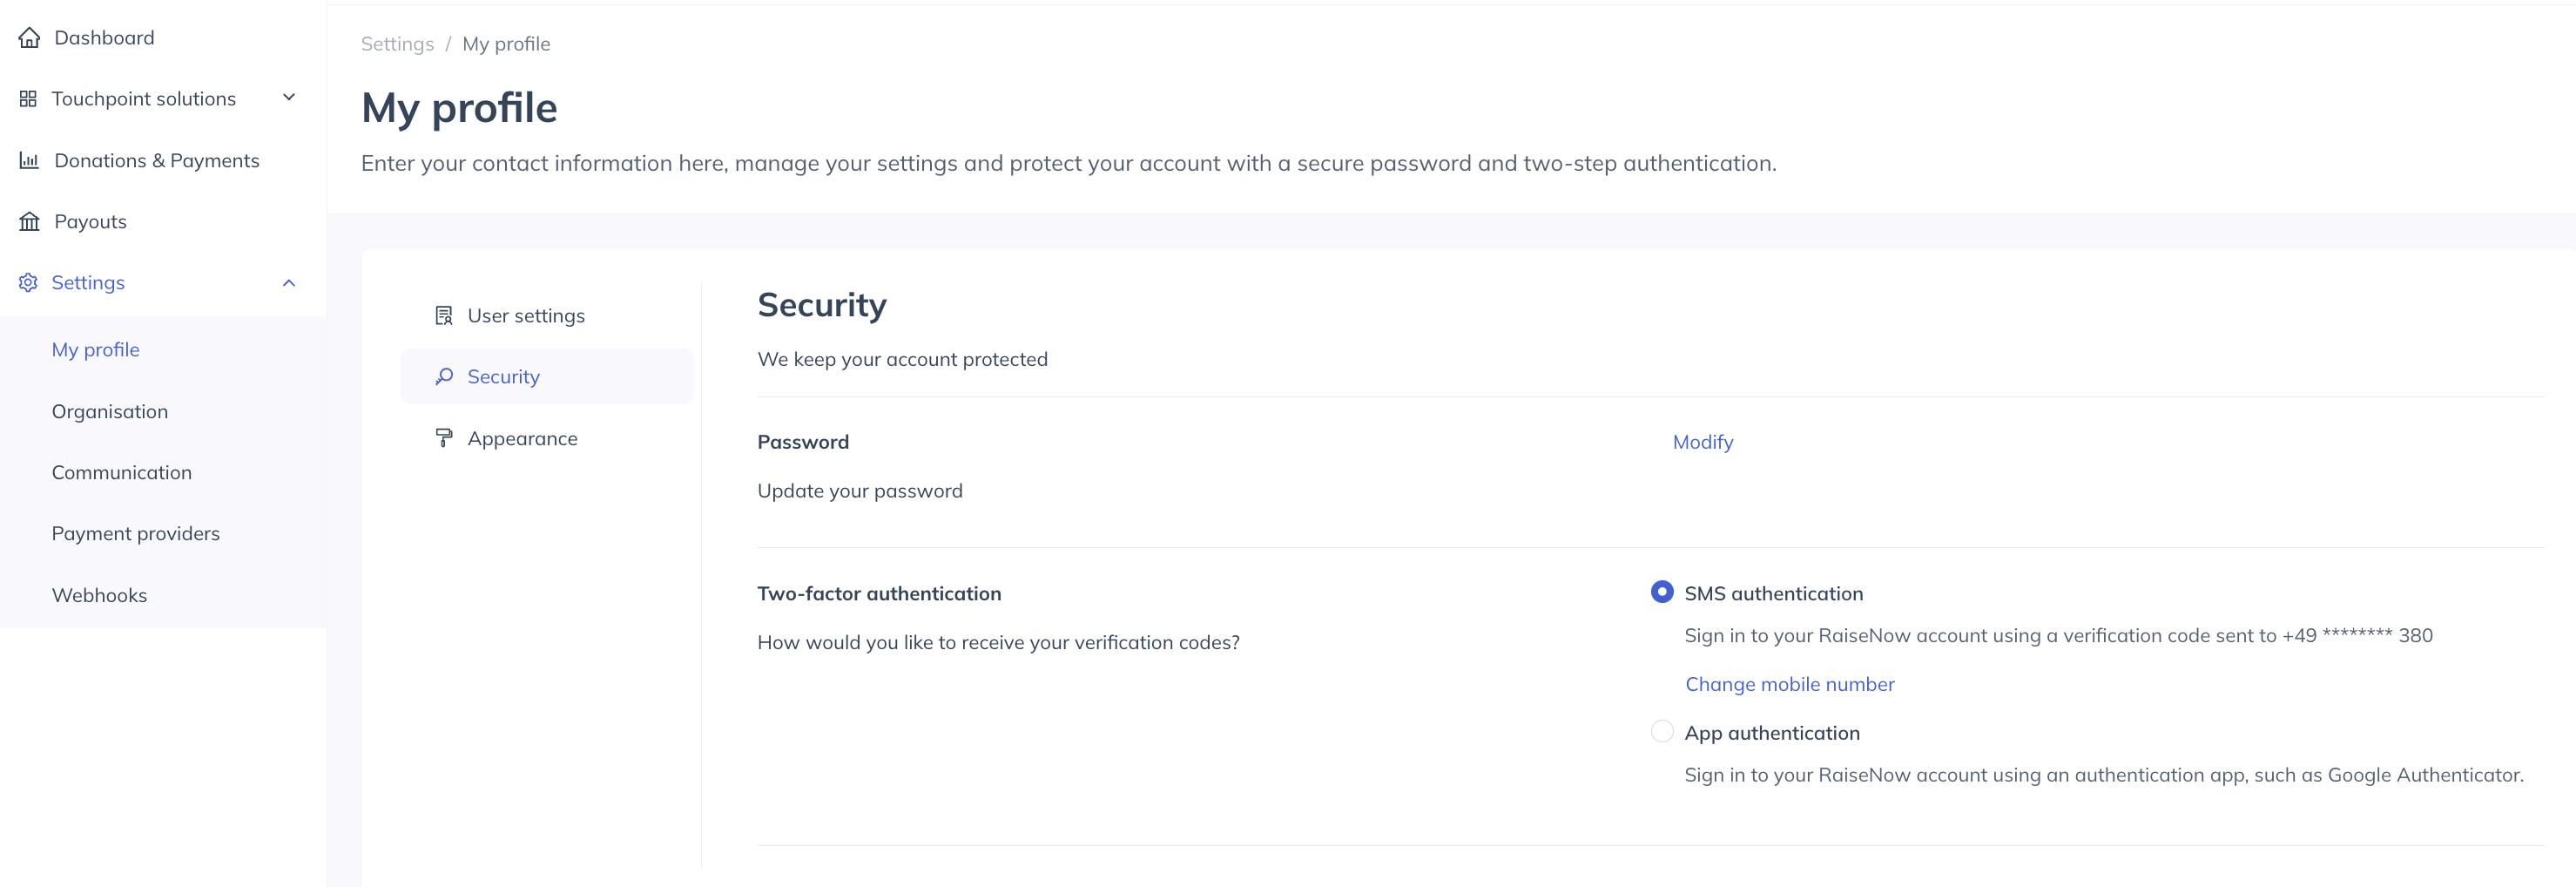Navigate to Webhooks settings
Screen dimensions: 2576x887
(99, 594)
